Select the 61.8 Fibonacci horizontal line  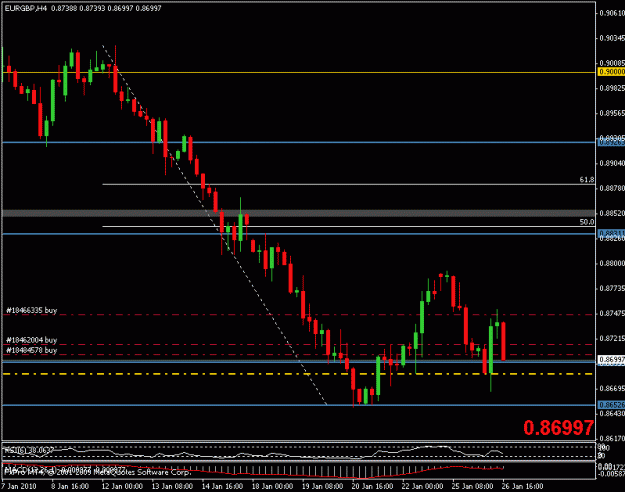click(x=349, y=184)
